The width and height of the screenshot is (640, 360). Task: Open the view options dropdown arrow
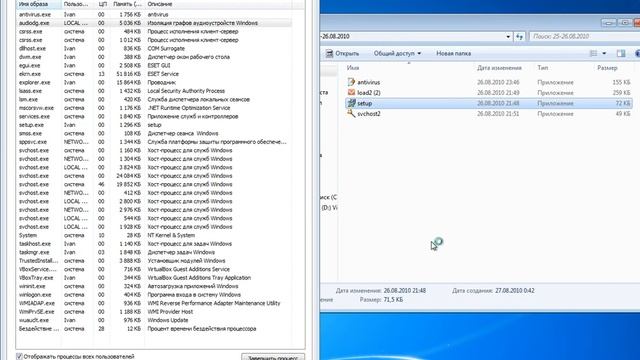[x=604, y=53]
